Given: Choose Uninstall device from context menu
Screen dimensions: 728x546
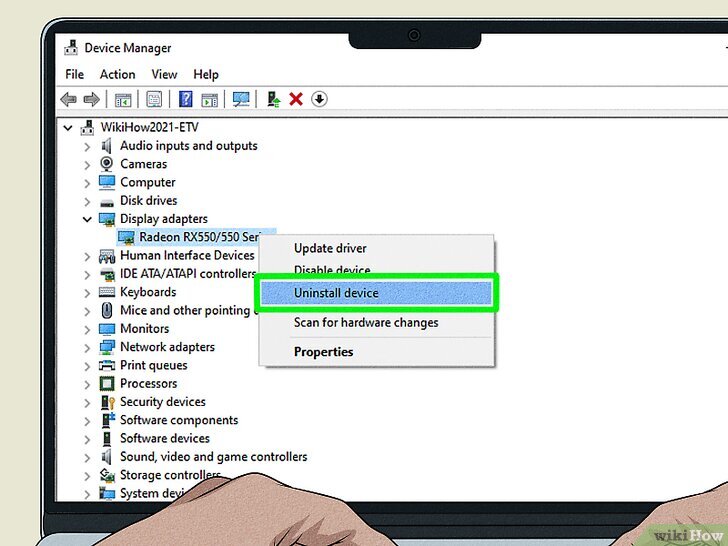Looking at the screenshot, I should 376,293.
